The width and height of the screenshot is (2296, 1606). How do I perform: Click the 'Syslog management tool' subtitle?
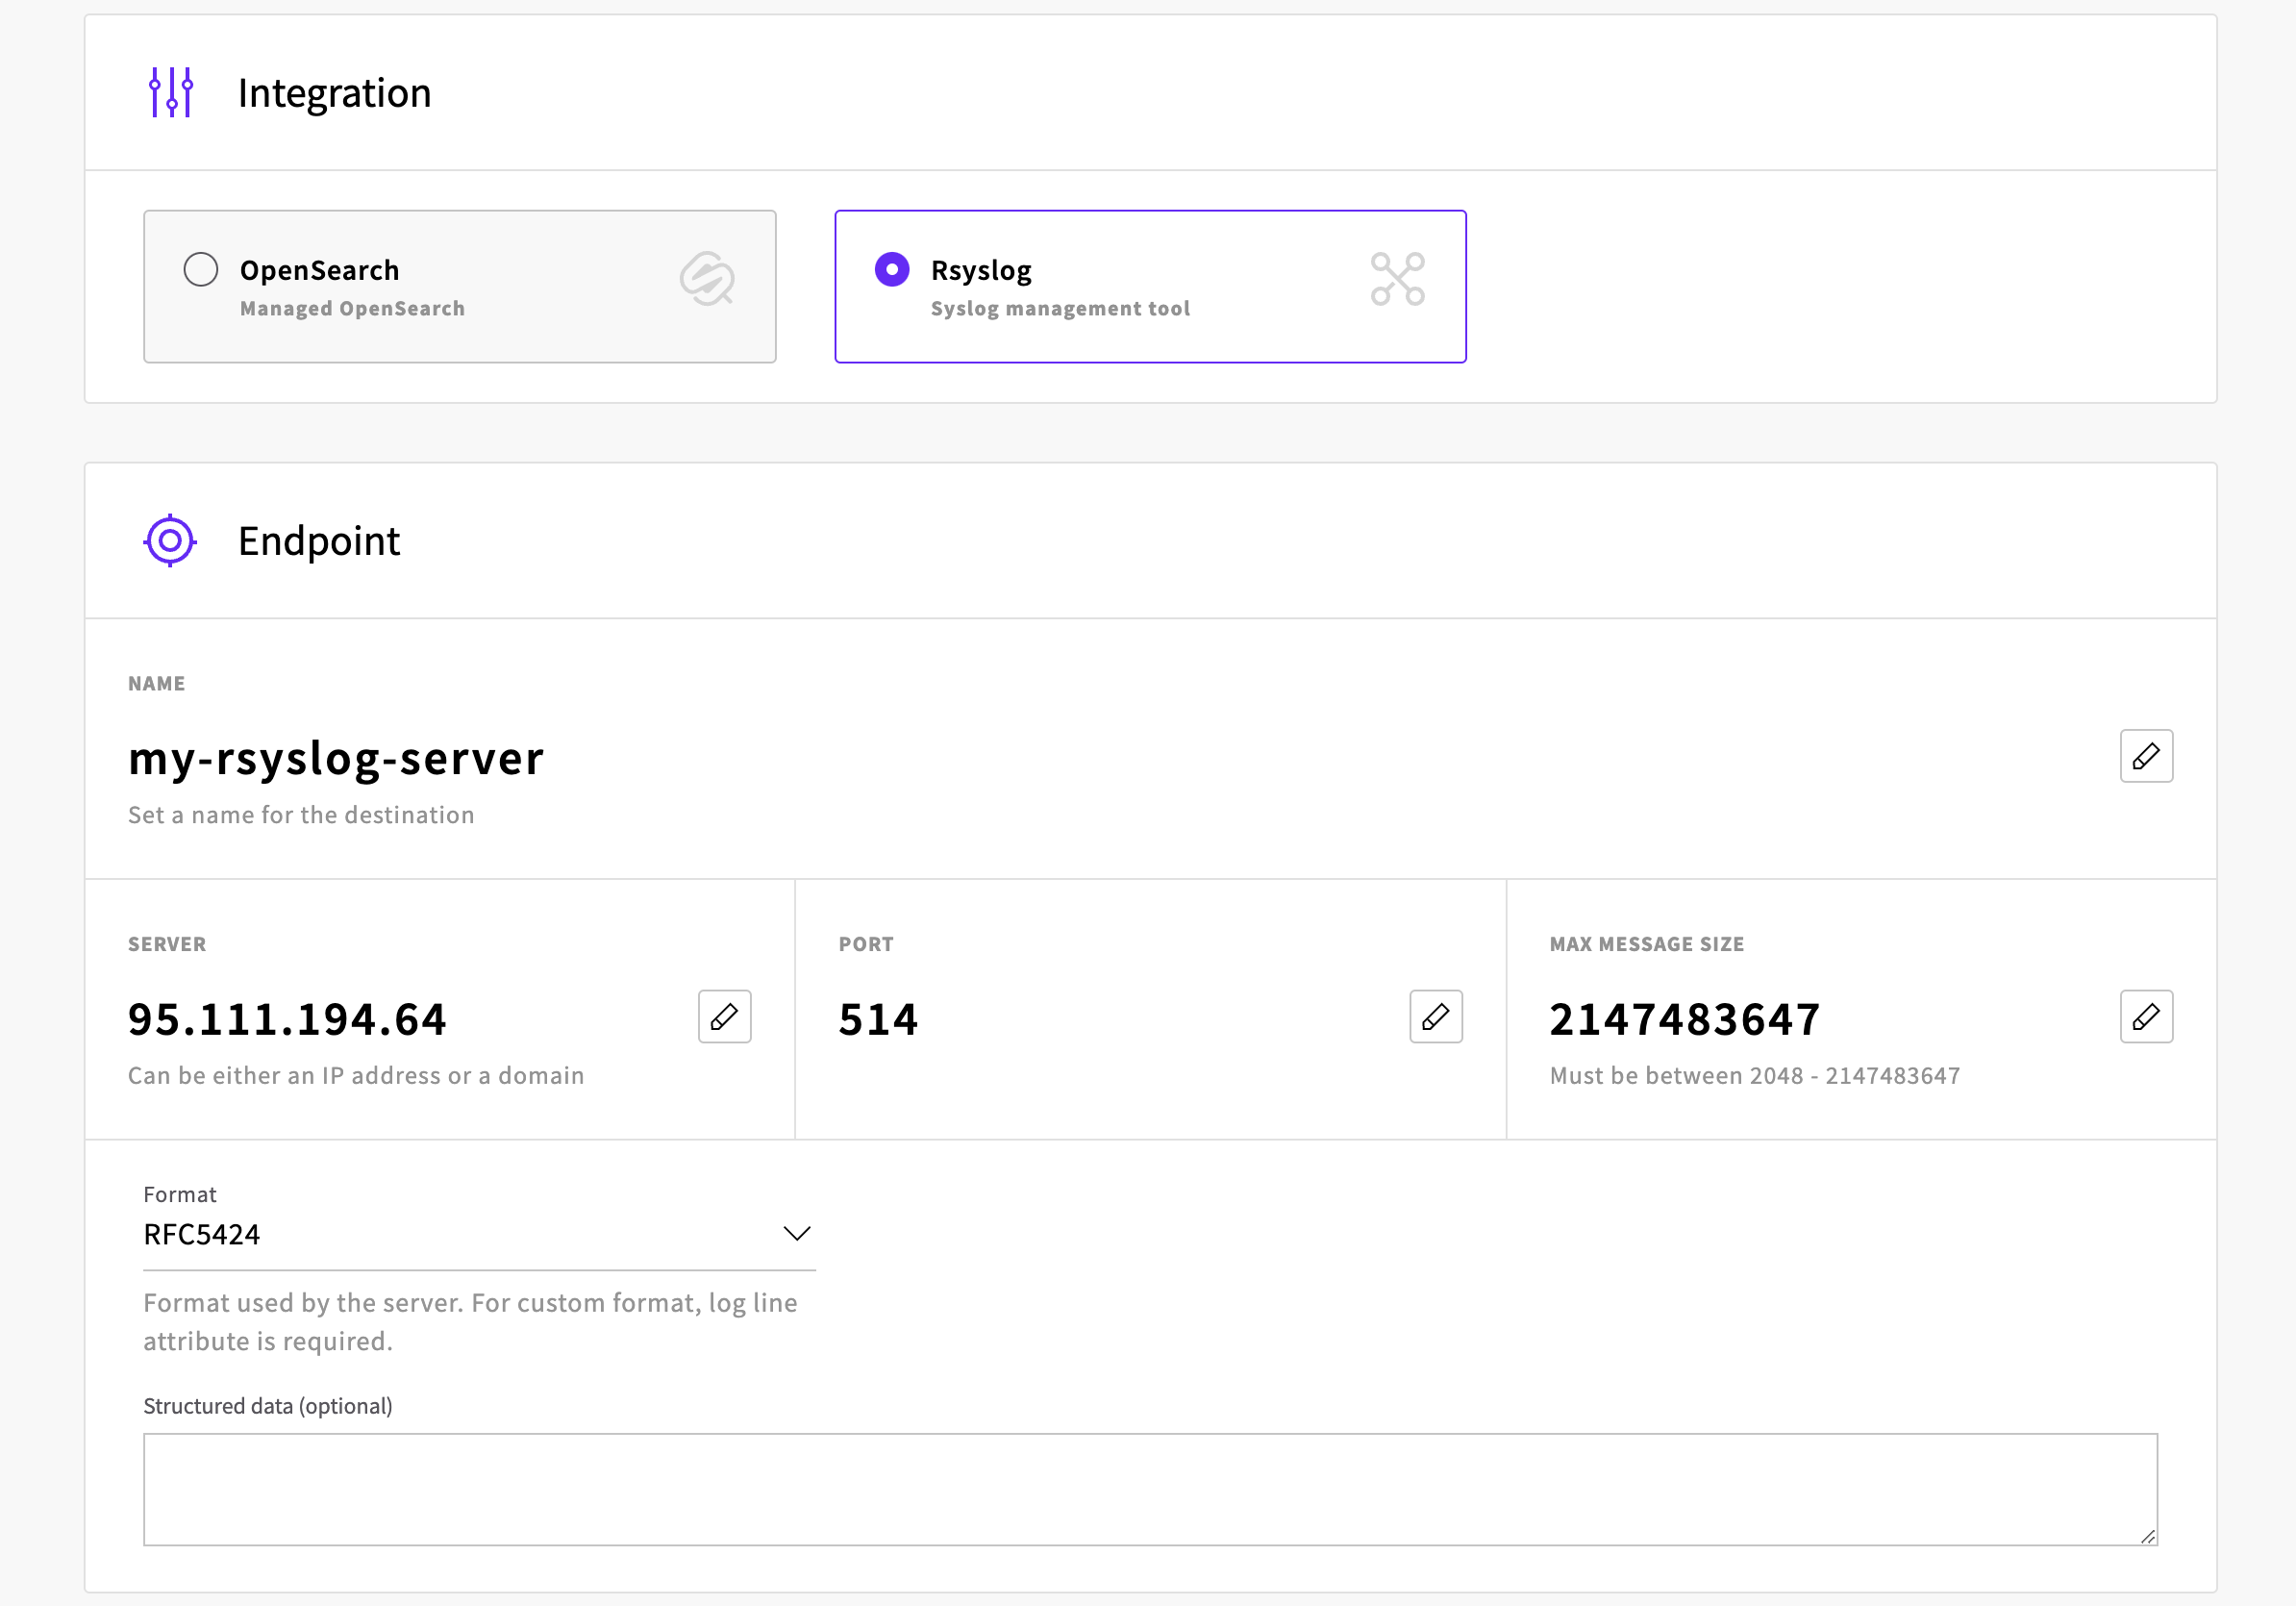pos(1060,308)
